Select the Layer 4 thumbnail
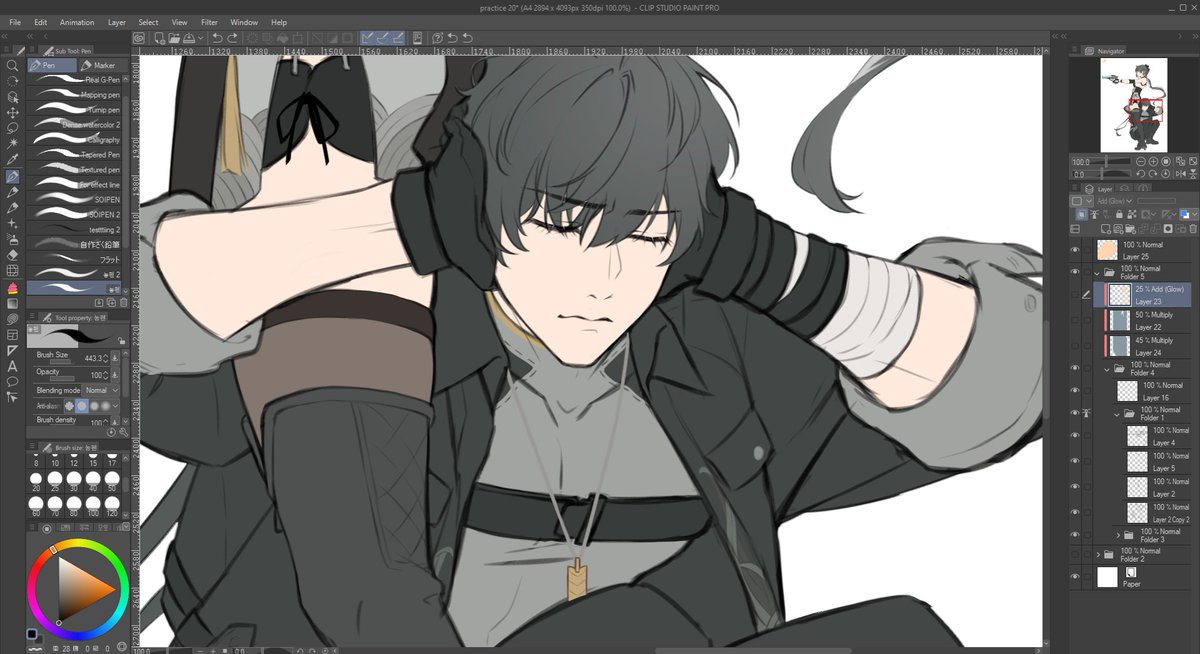This screenshot has width=1200, height=654. tap(1137, 436)
